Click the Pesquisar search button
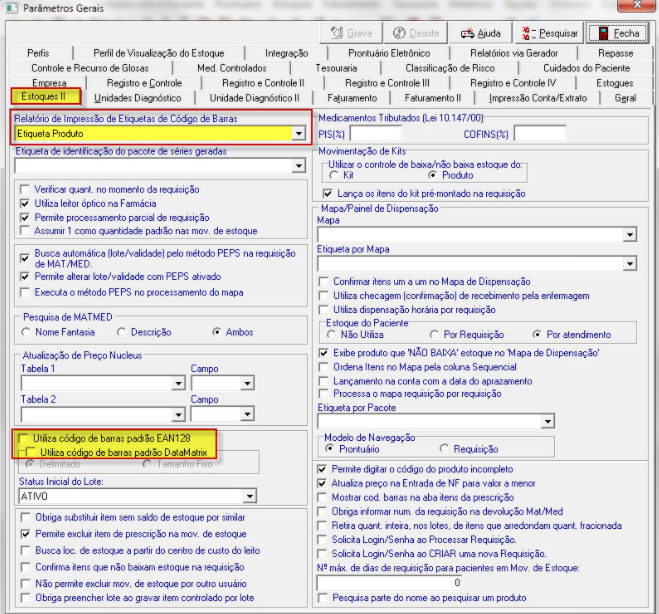This screenshot has width=659, height=614. pyautogui.click(x=549, y=33)
